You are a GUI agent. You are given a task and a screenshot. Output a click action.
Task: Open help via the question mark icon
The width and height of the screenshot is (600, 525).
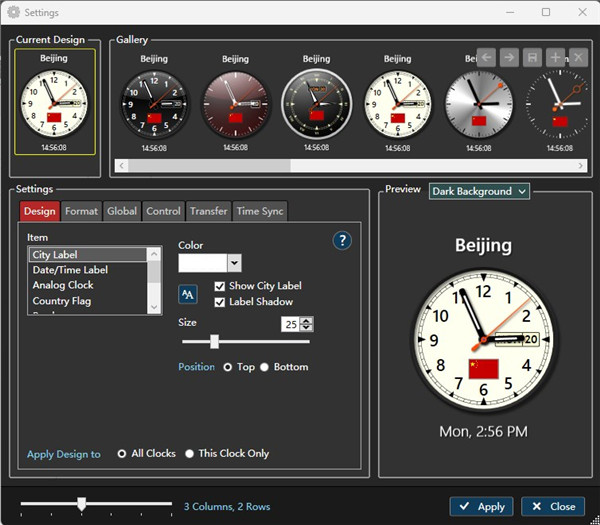[x=342, y=240]
